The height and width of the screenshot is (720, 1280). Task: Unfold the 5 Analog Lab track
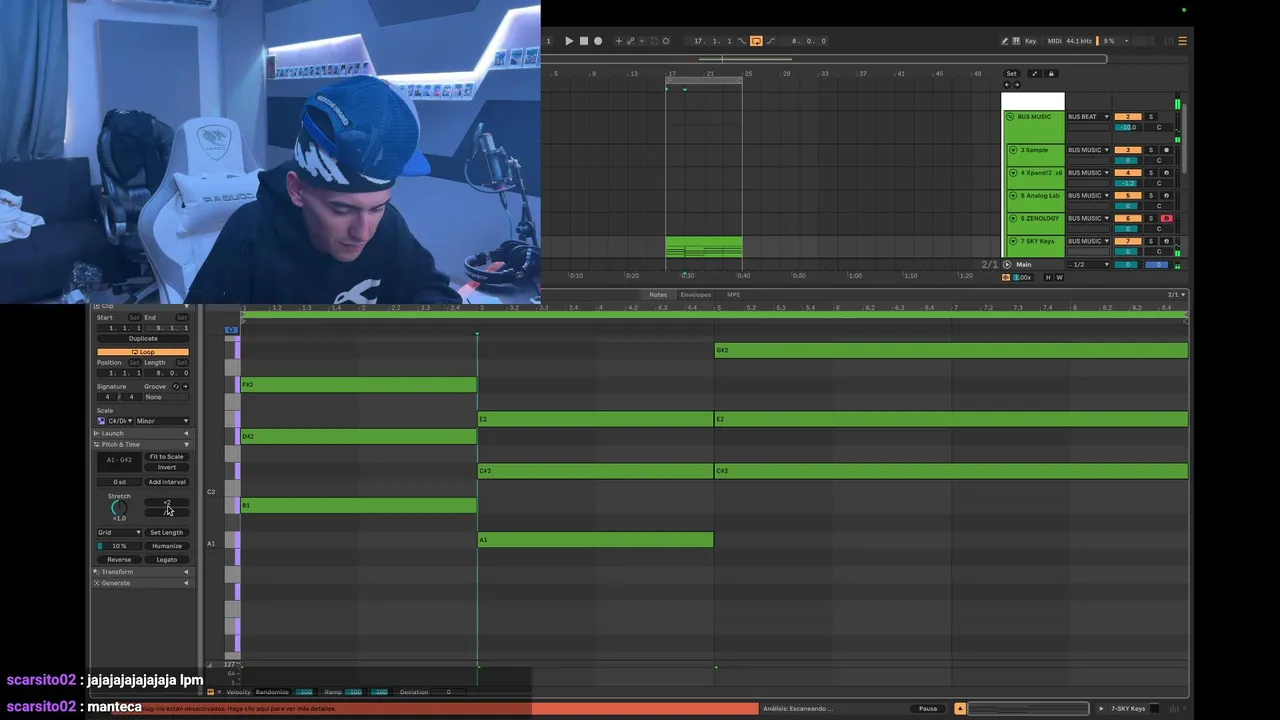tap(1013, 196)
